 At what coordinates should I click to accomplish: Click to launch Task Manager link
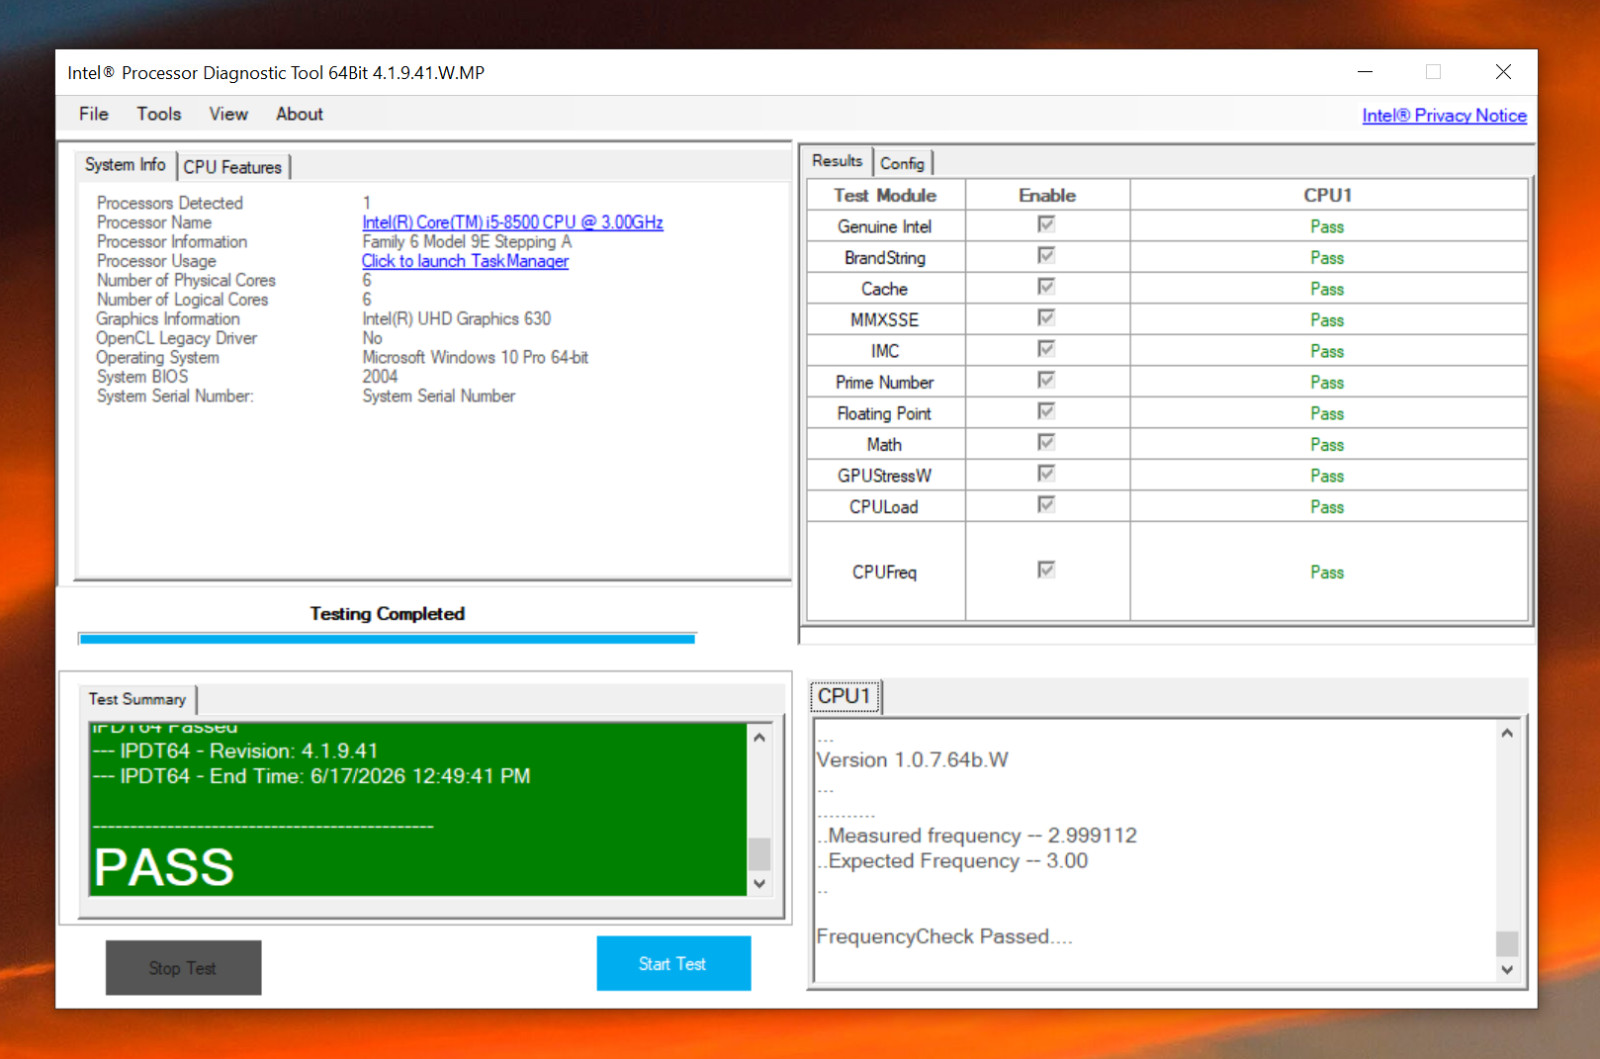point(465,261)
